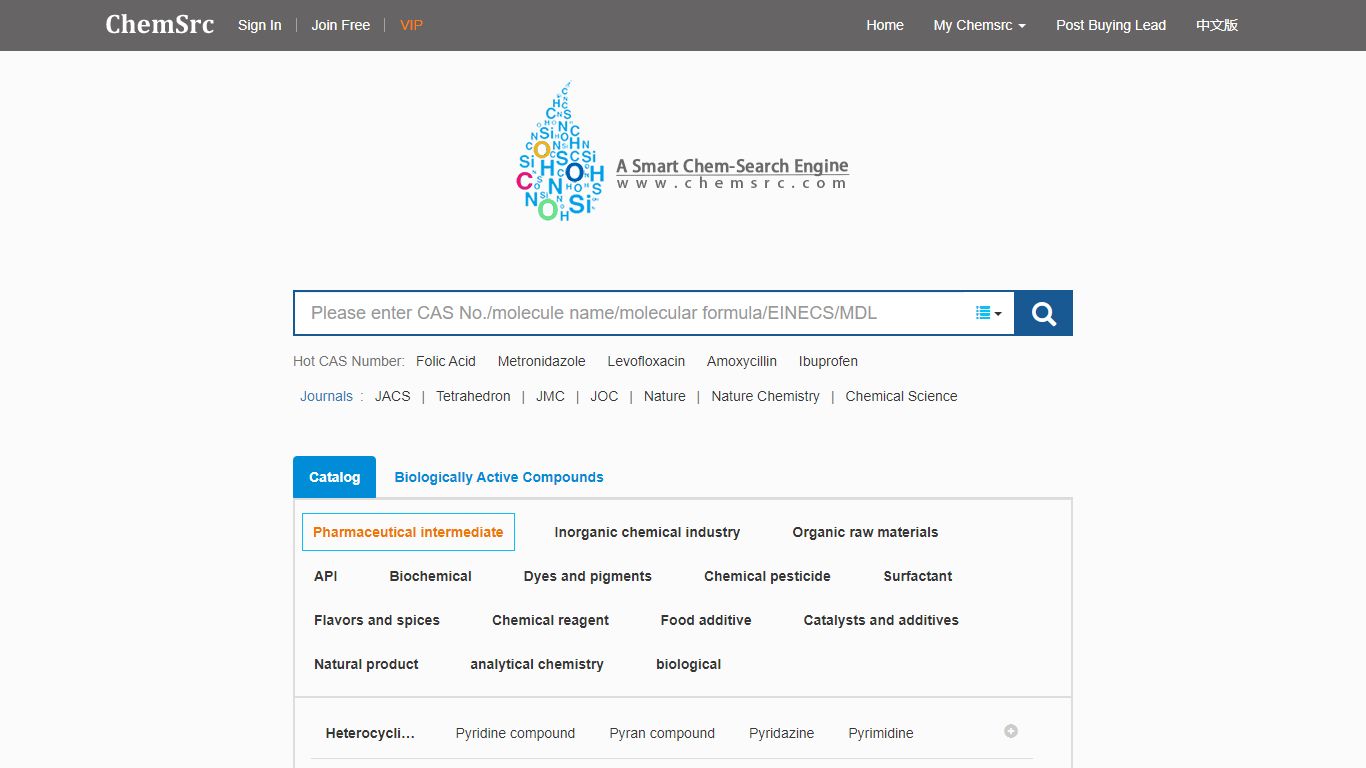
Task: Open Pyridazine subcategory
Action: coord(781,733)
